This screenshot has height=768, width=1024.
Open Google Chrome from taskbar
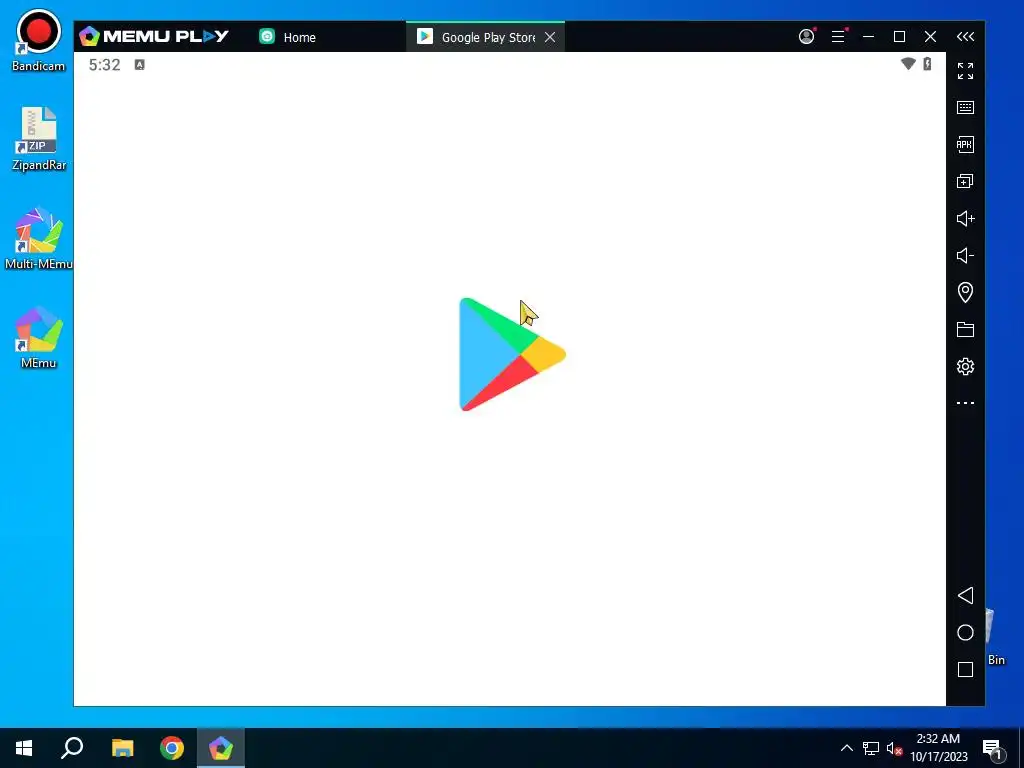click(x=172, y=748)
